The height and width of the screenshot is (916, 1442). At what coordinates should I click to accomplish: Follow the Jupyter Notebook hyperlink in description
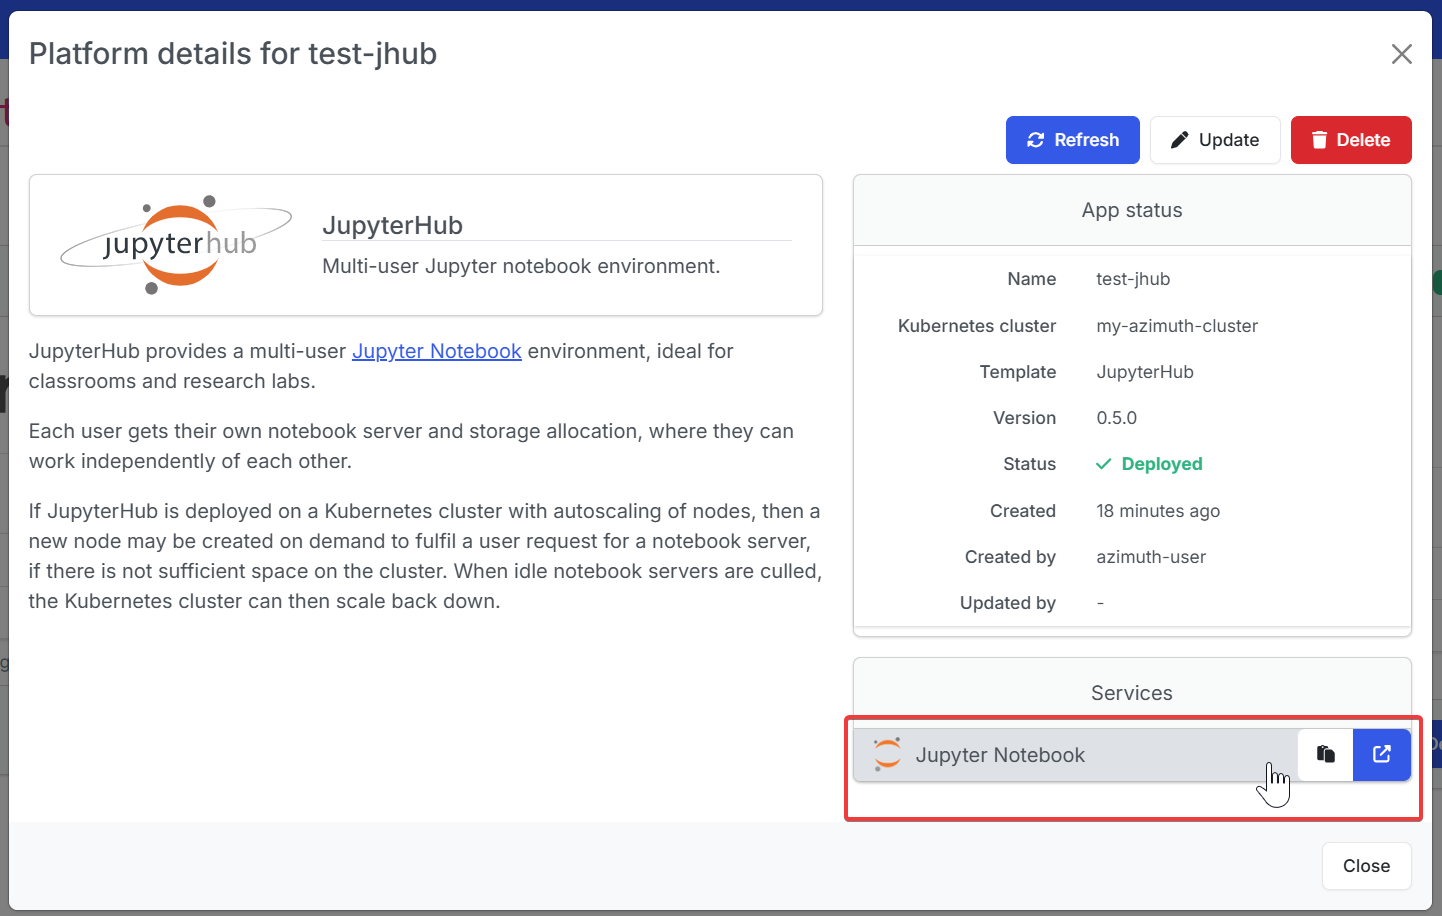[x=437, y=351]
